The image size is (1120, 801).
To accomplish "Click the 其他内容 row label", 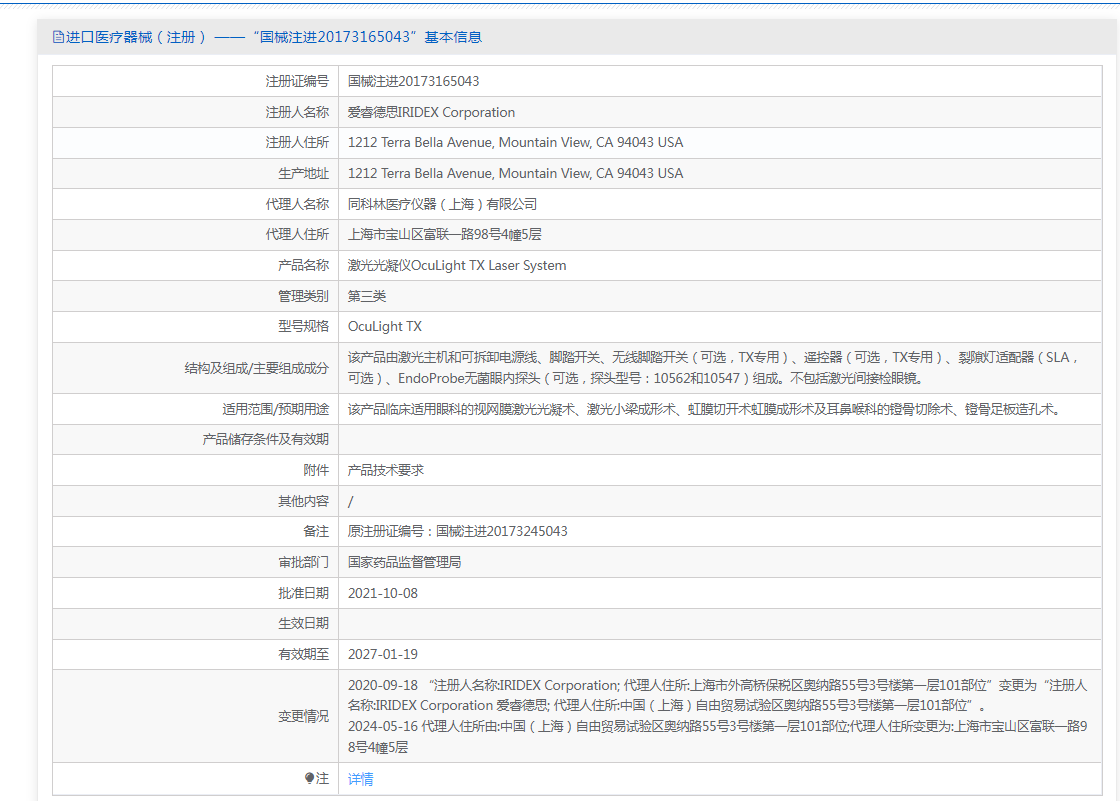I will 304,501.
